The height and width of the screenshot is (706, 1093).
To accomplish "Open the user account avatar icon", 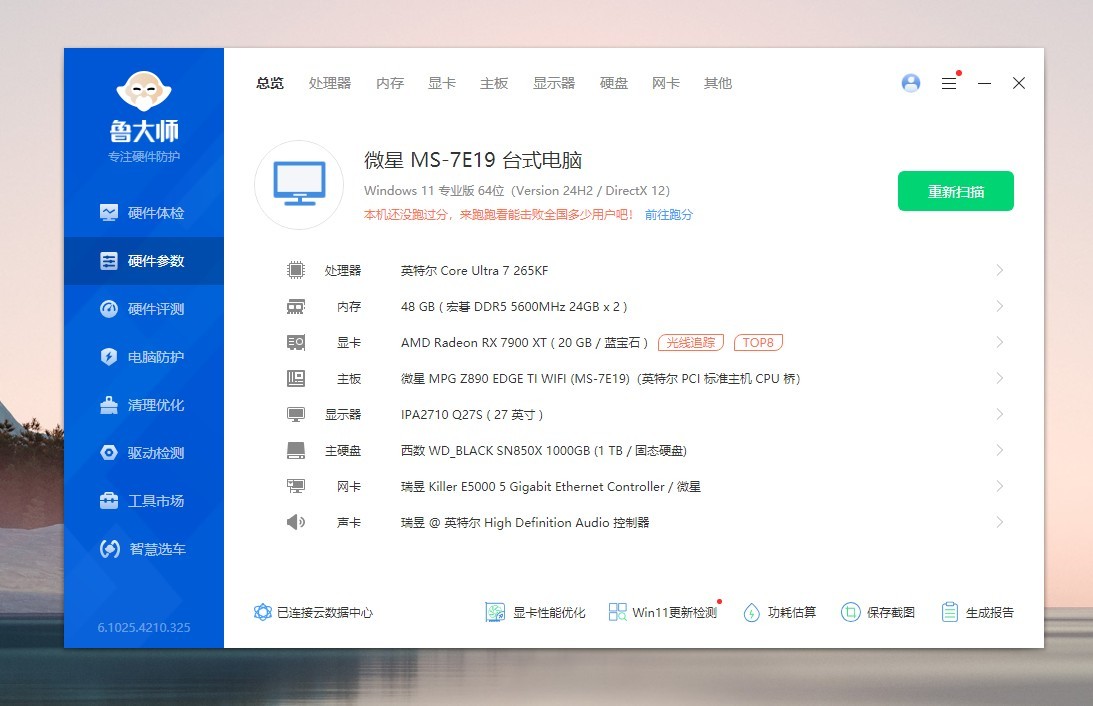I will [x=911, y=83].
